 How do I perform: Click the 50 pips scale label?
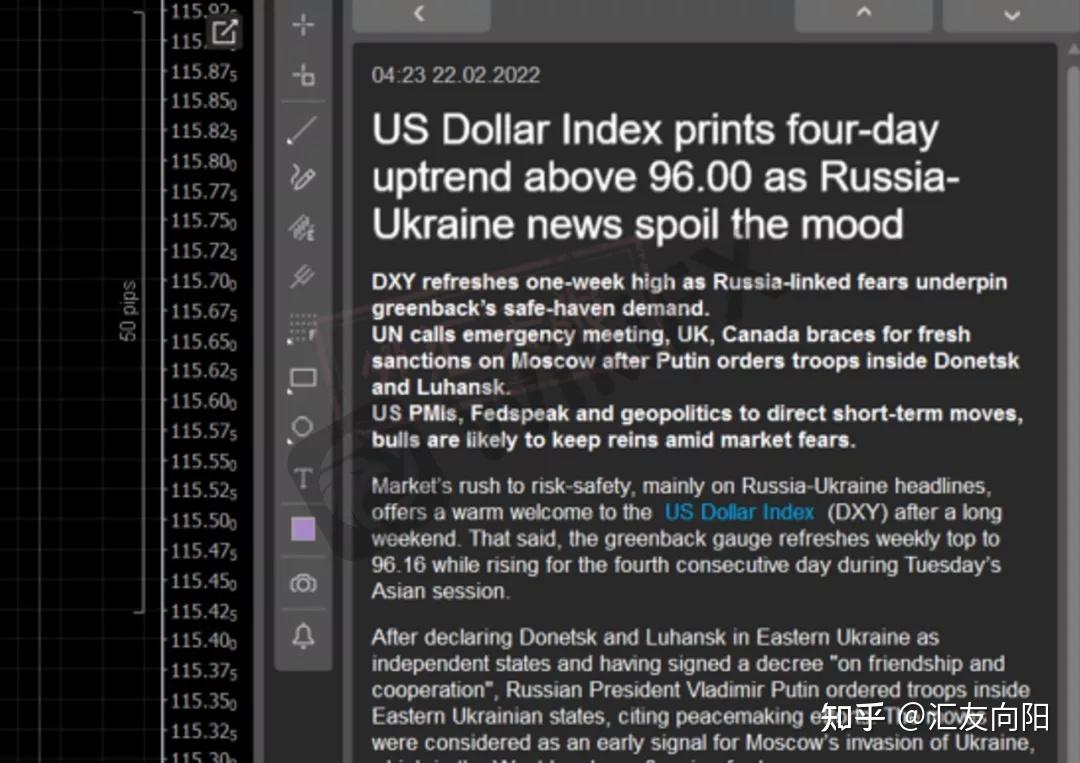point(128,311)
